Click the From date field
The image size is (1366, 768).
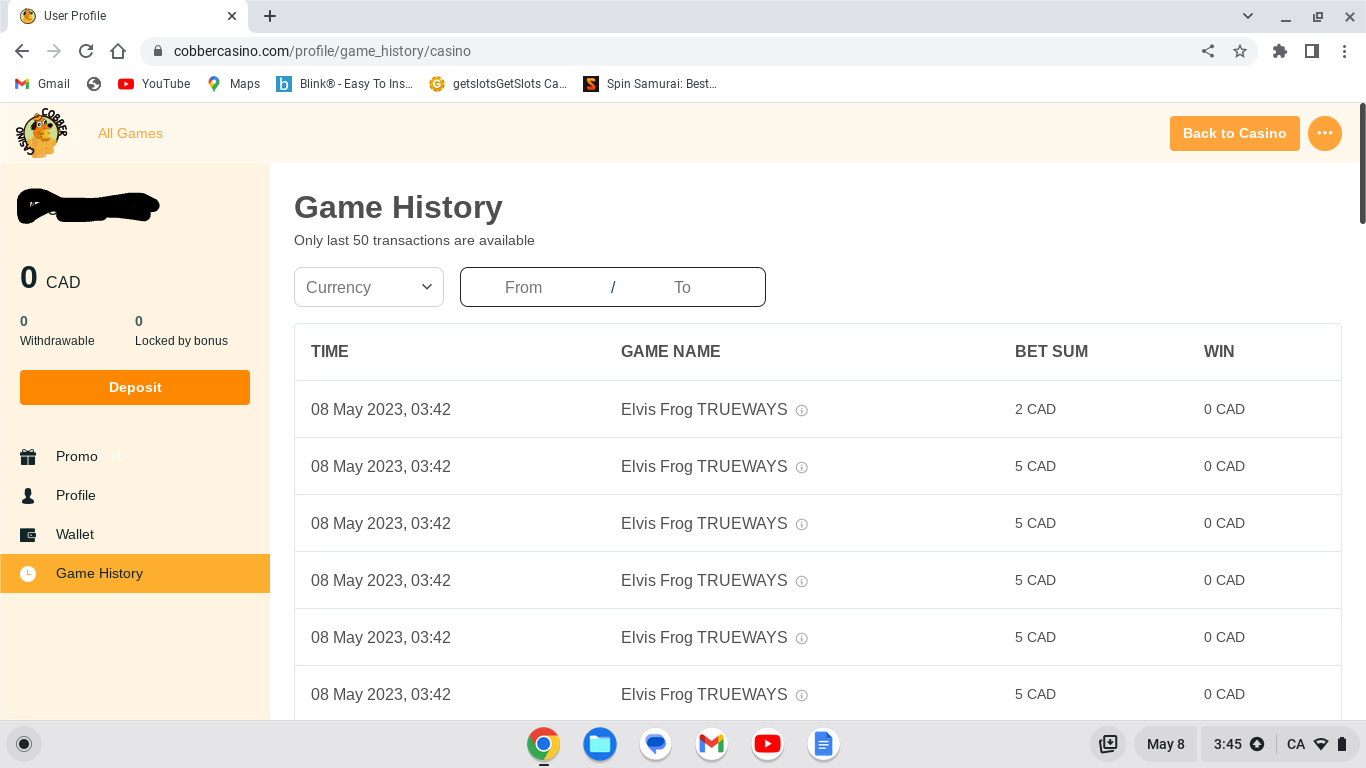click(x=523, y=287)
